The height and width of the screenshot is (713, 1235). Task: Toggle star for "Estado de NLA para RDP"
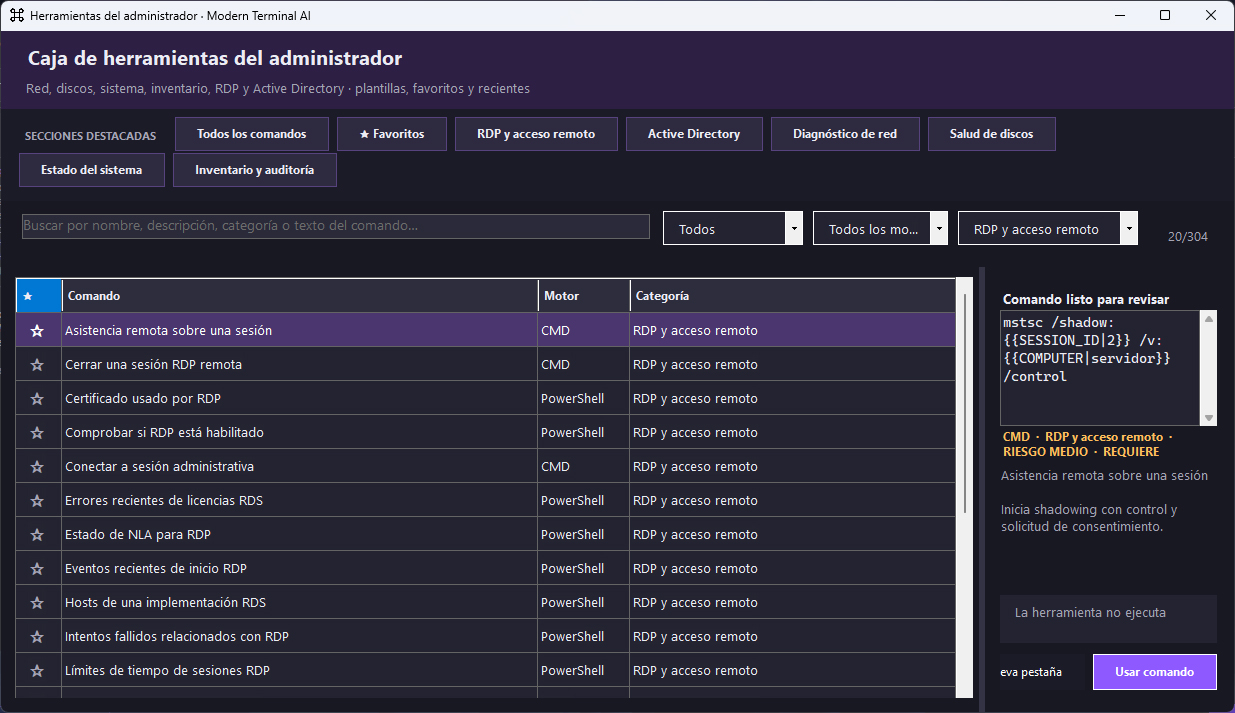tap(38, 534)
